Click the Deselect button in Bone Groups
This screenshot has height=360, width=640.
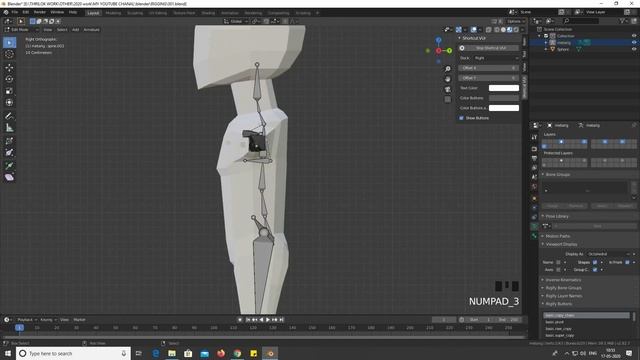point(625,206)
